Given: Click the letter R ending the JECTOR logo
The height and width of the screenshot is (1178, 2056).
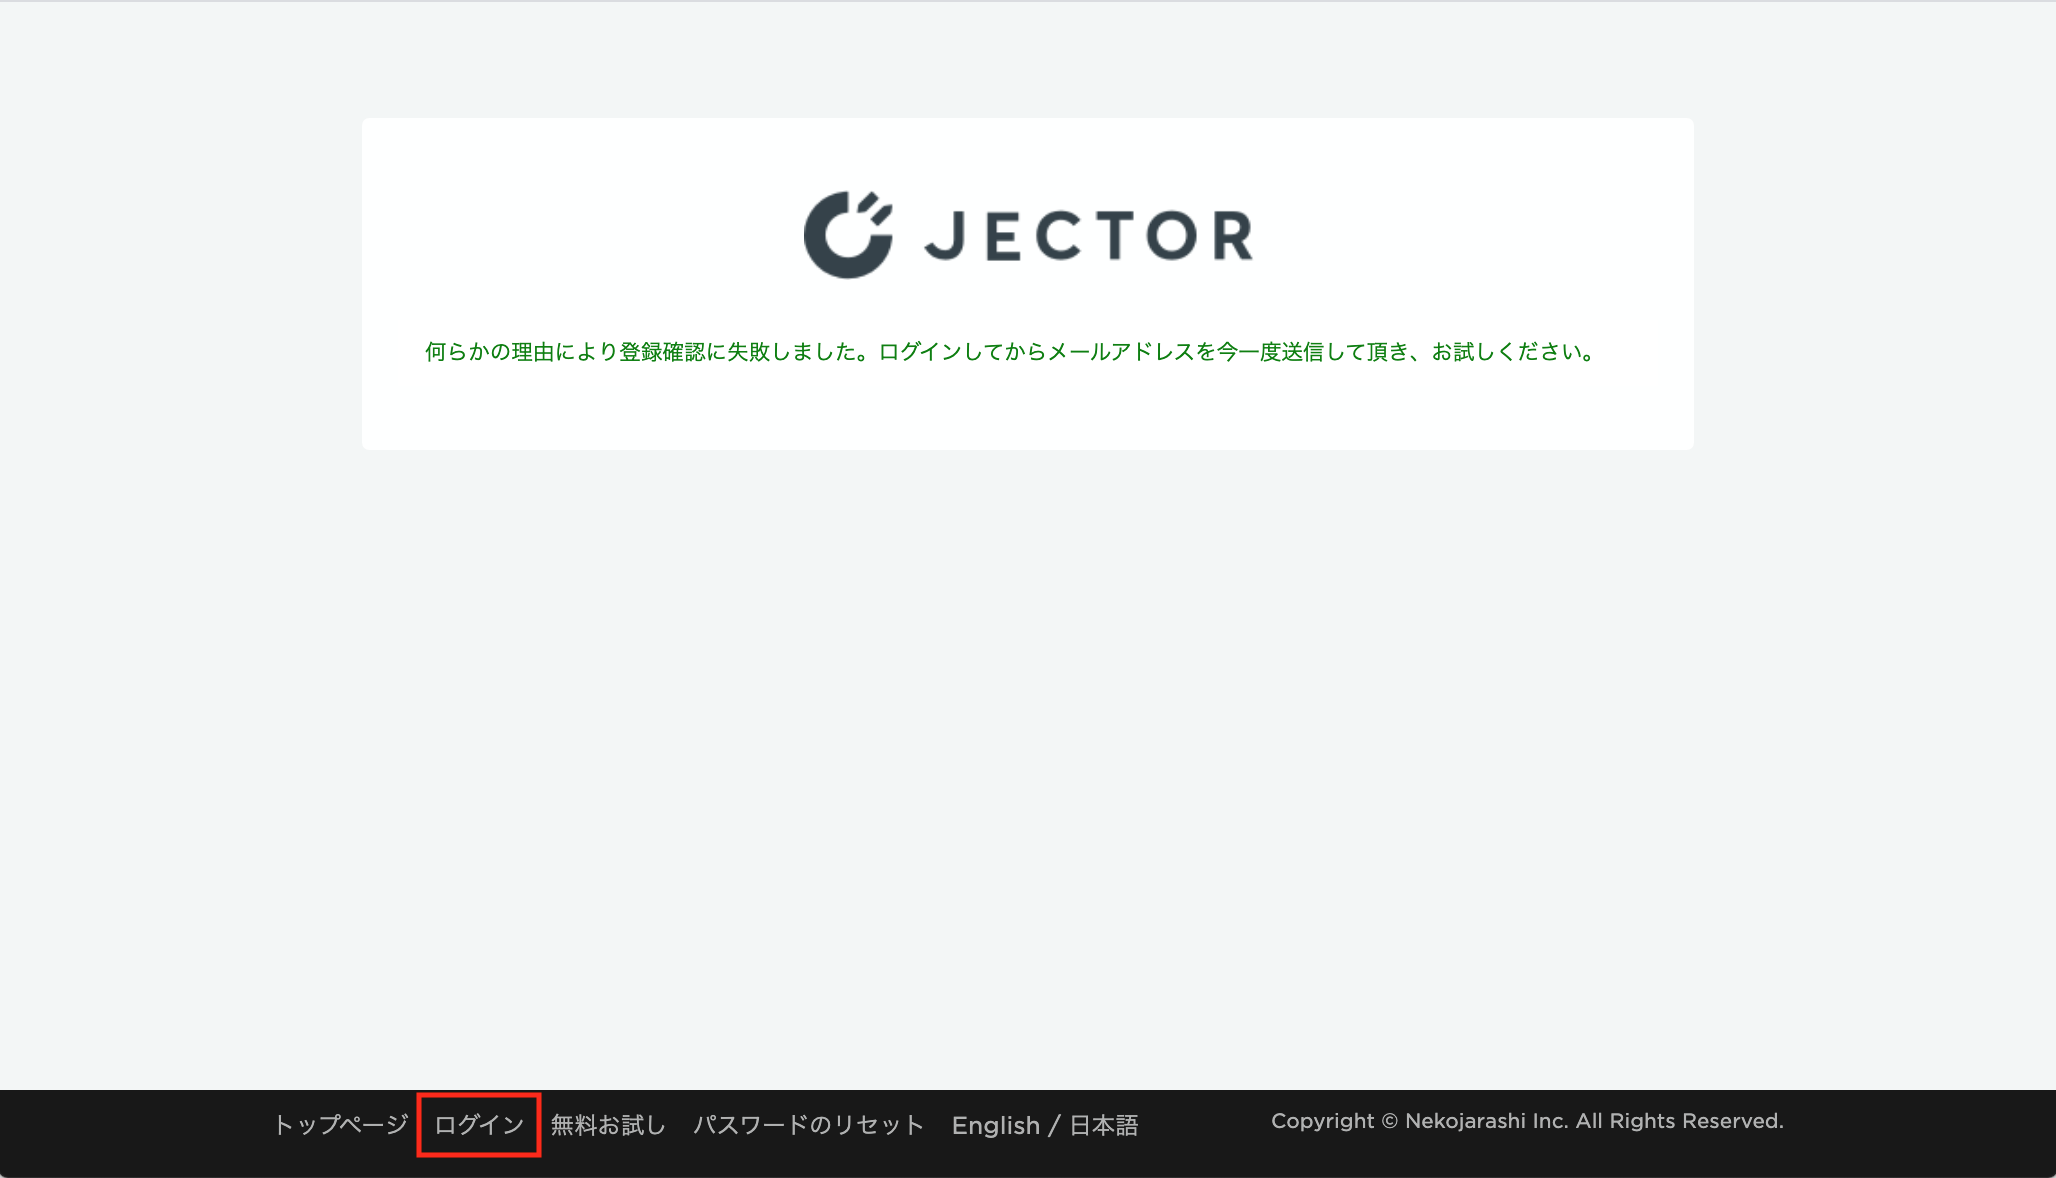Looking at the screenshot, I should [x=1233, y=236].
